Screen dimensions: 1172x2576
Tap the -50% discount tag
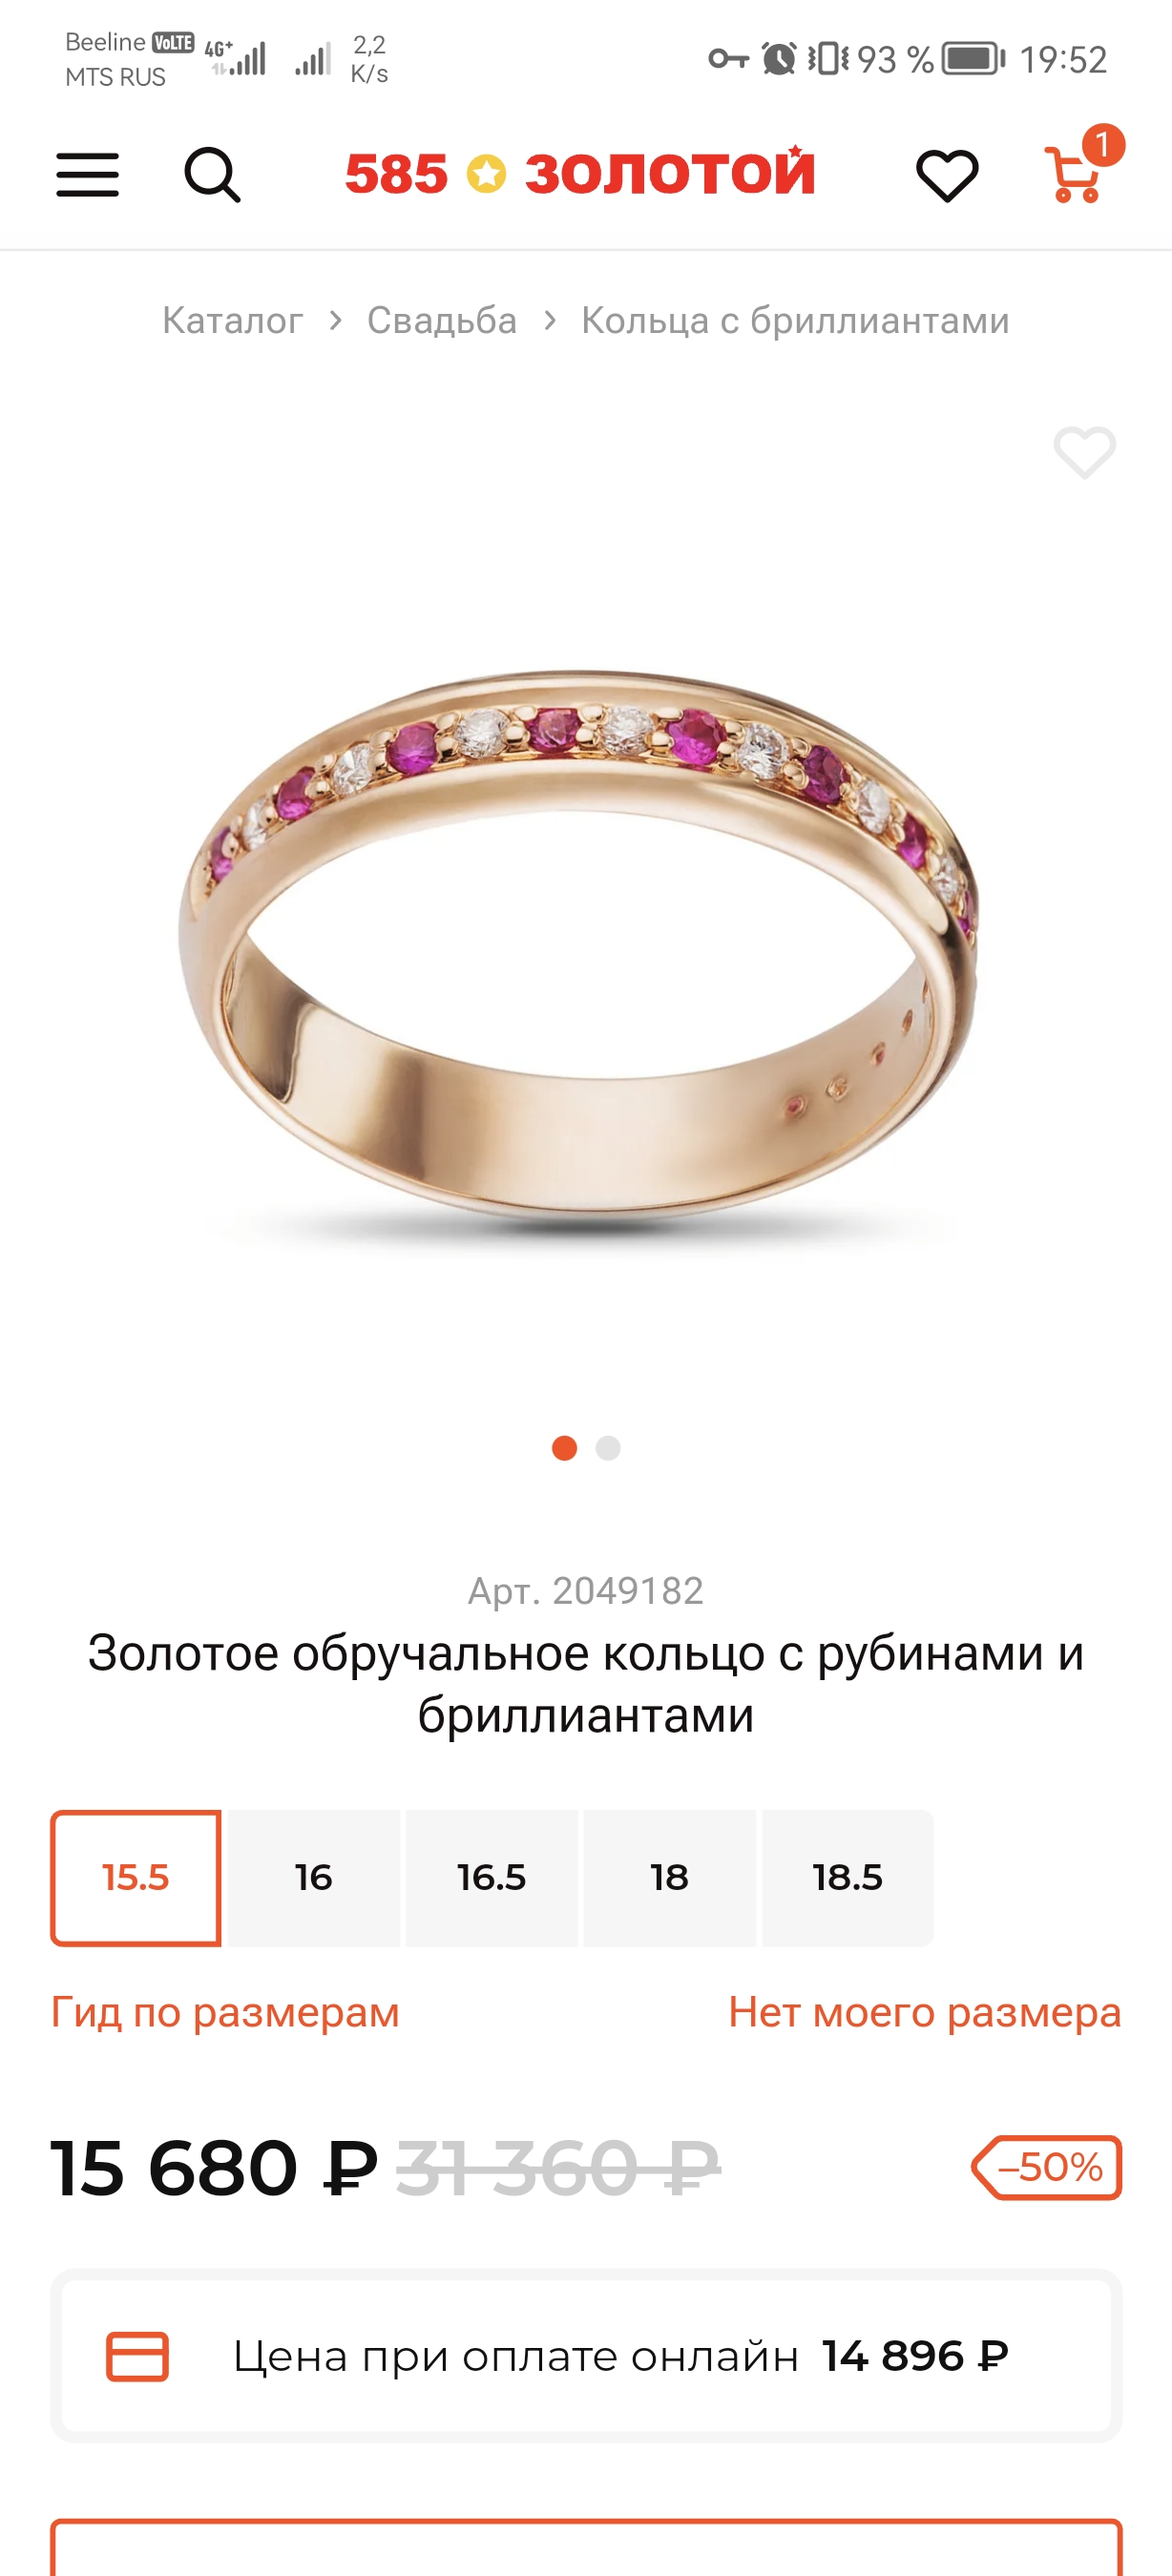tap(1047, 2167)
